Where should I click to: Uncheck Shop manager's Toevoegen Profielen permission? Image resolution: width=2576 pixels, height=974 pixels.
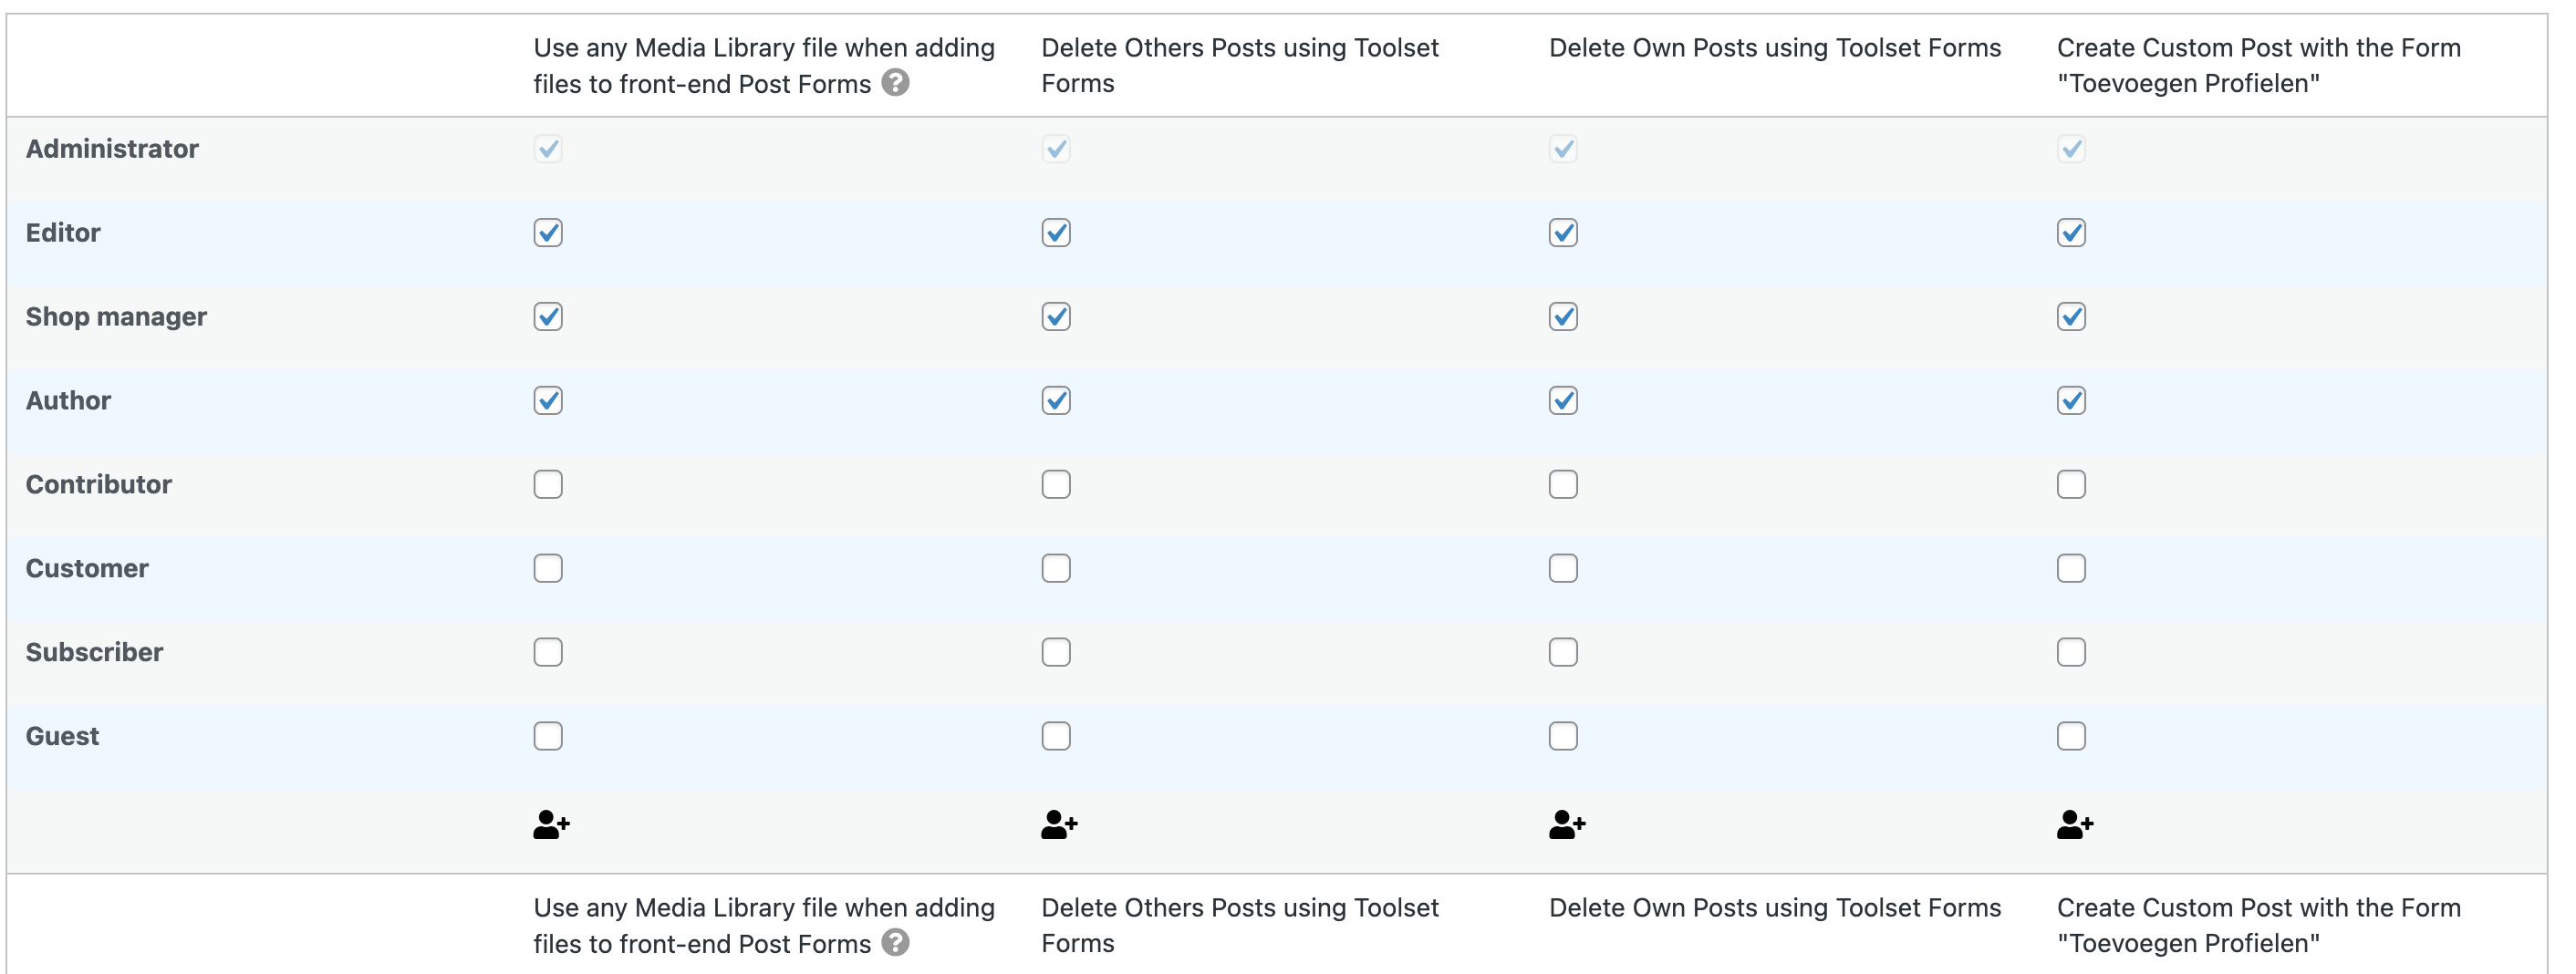[2071, 317]
